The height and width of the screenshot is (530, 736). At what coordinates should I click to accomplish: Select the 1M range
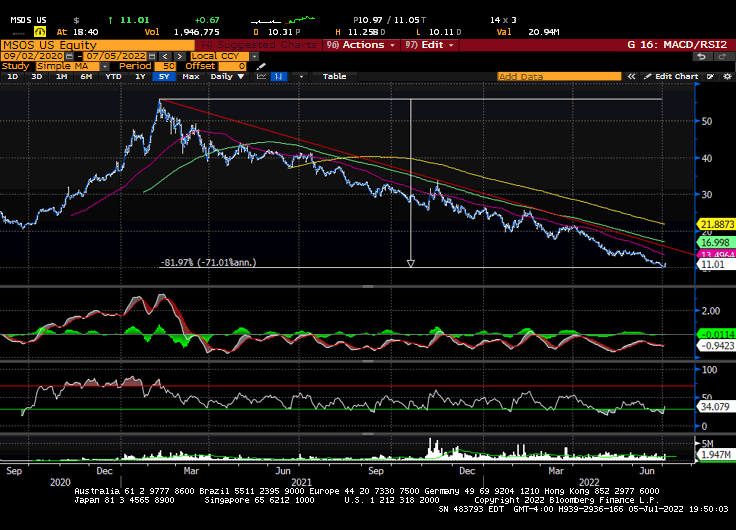point(61,77)
